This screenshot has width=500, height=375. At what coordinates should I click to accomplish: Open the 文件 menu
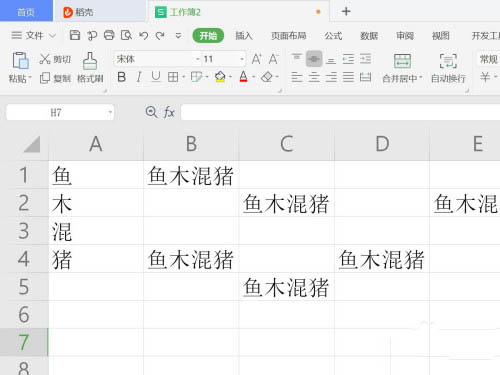[x=33, y=35]
